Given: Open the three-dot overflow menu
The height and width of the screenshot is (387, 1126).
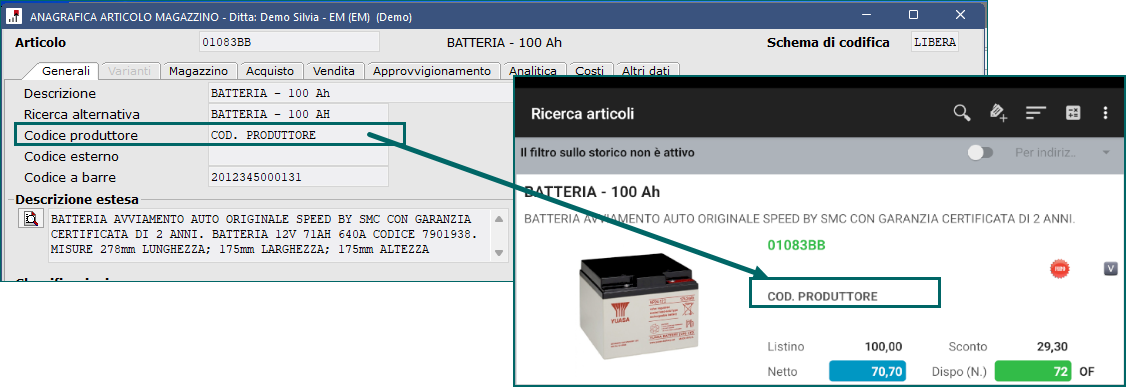Looking at the screenshot, I should point(1106,113).
